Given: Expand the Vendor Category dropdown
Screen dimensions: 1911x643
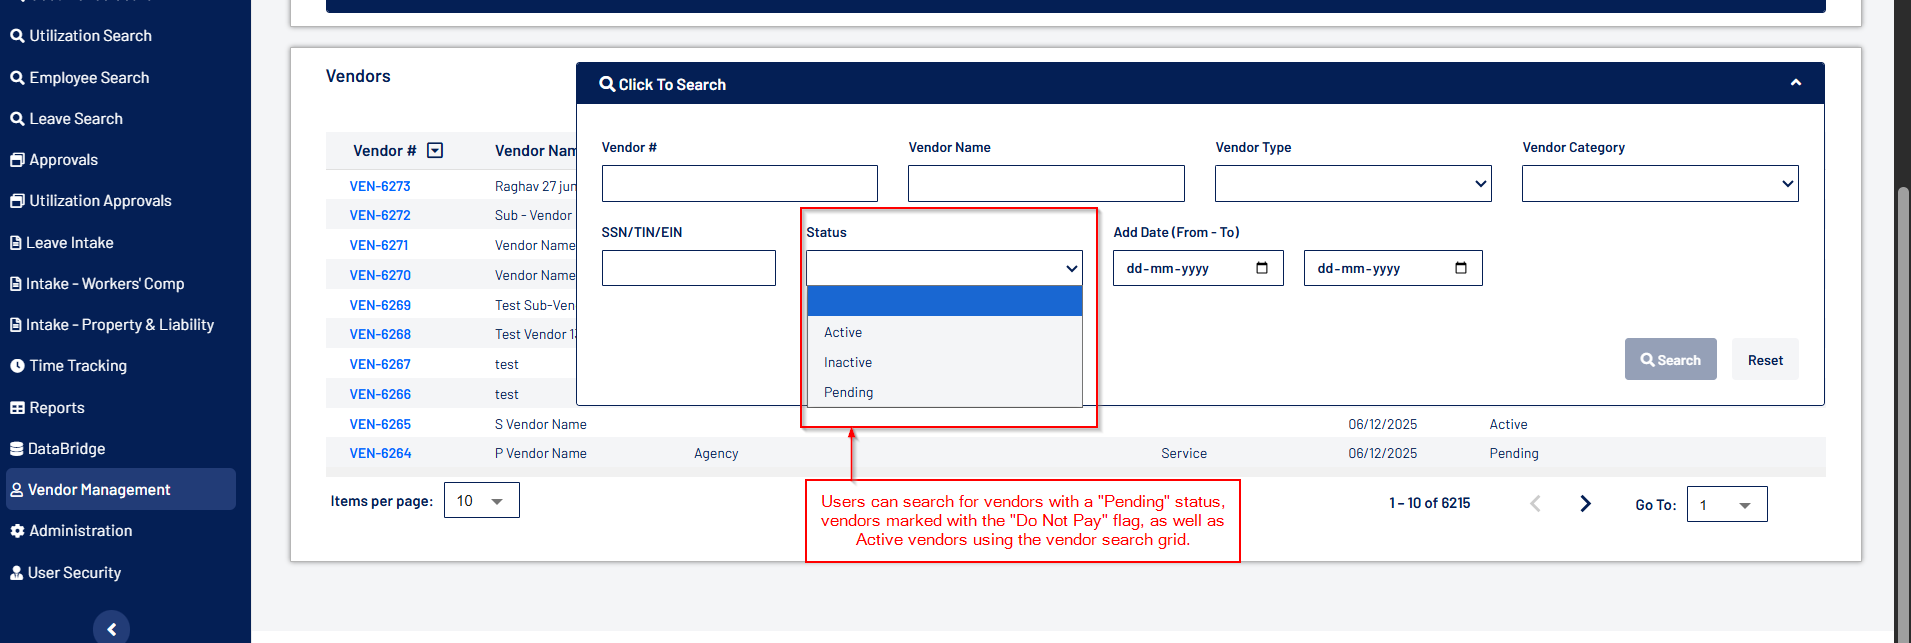Looking at the screenshot, I should pos(1659,184).
